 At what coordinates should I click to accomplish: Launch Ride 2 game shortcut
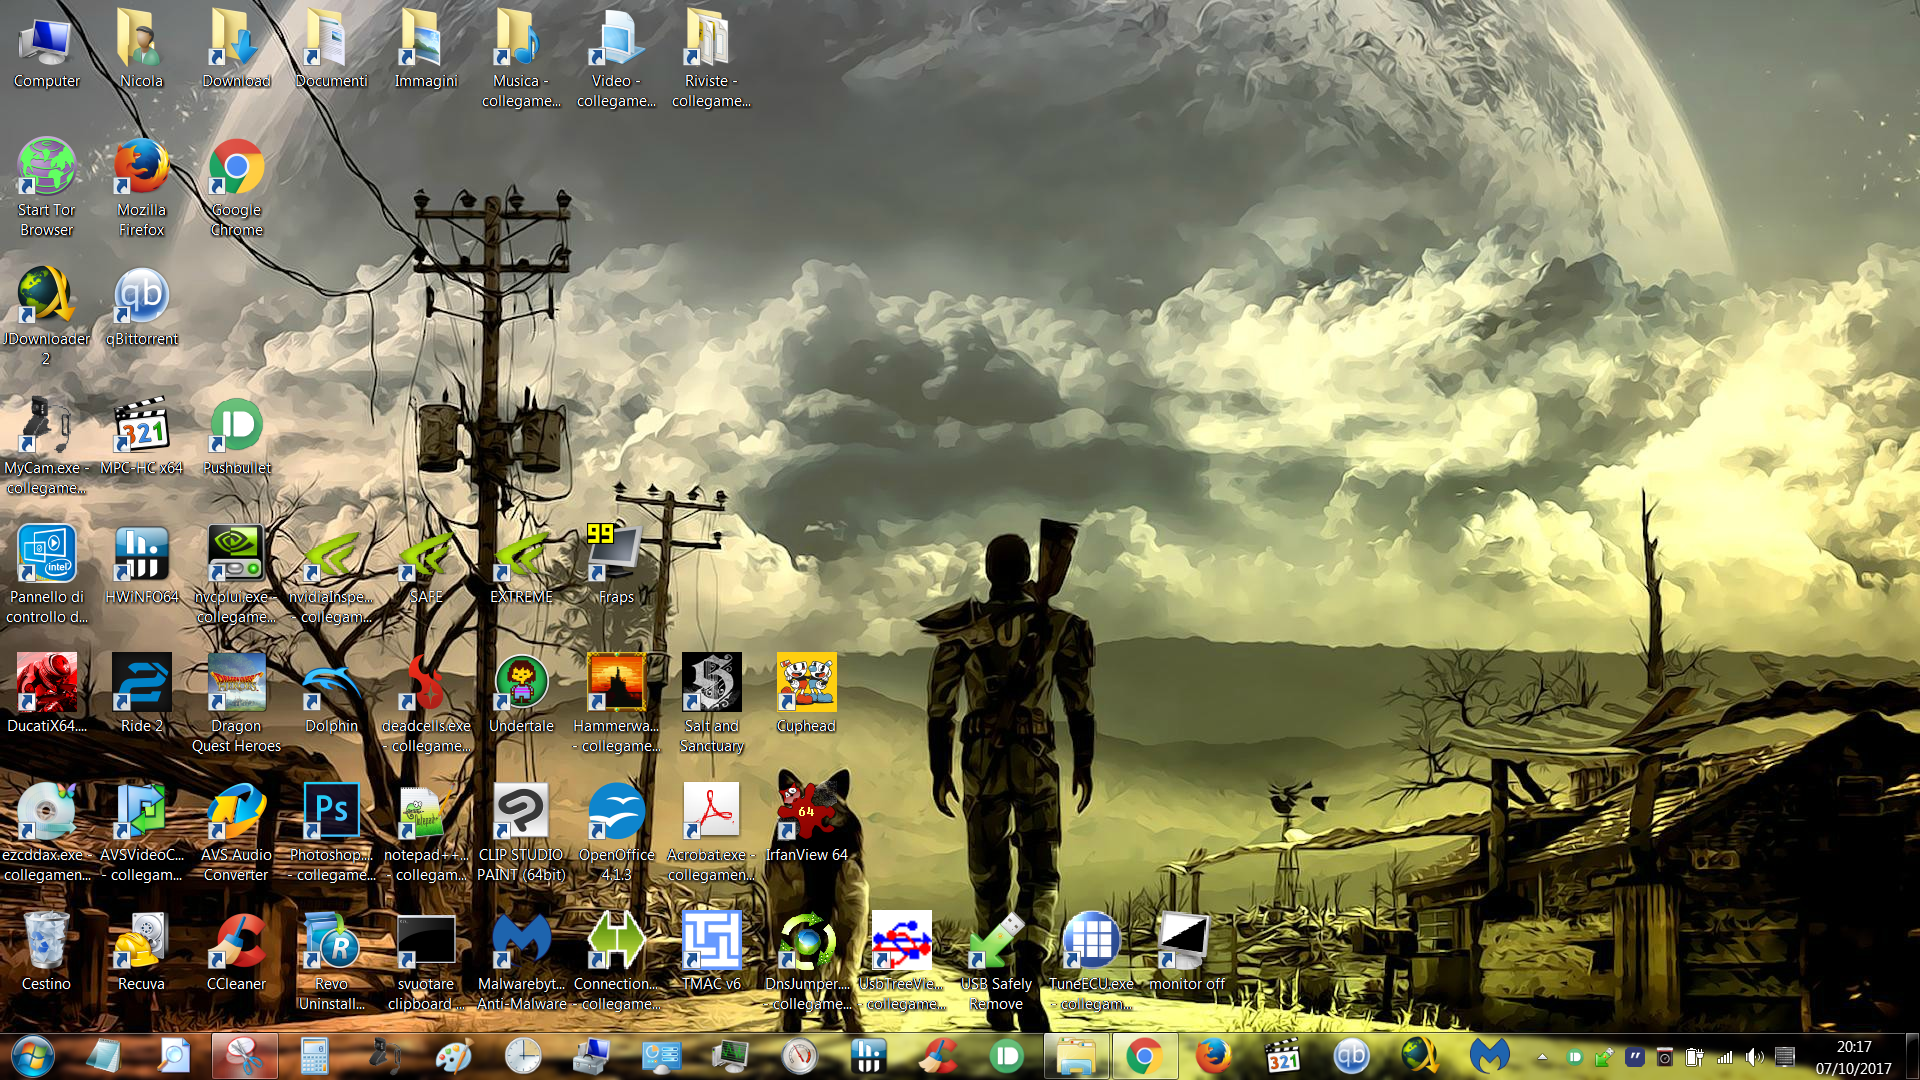click(x=141, y=694)
